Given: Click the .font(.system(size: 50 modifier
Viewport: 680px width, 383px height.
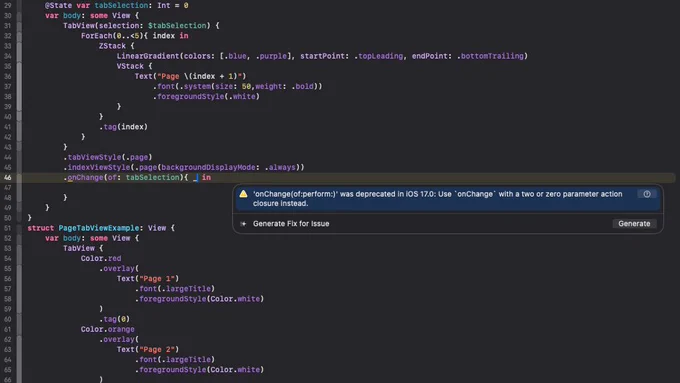Looking at the screenshot, I should (x=237, y=86).
